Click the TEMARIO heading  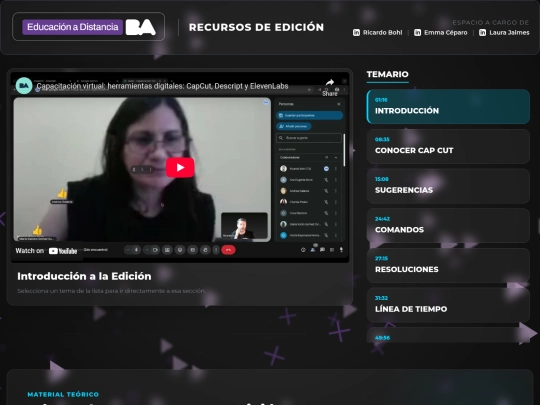(x=387, y=74)
